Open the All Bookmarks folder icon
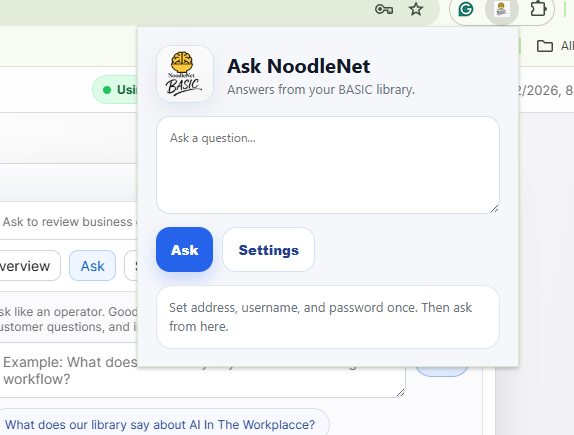 545,46
